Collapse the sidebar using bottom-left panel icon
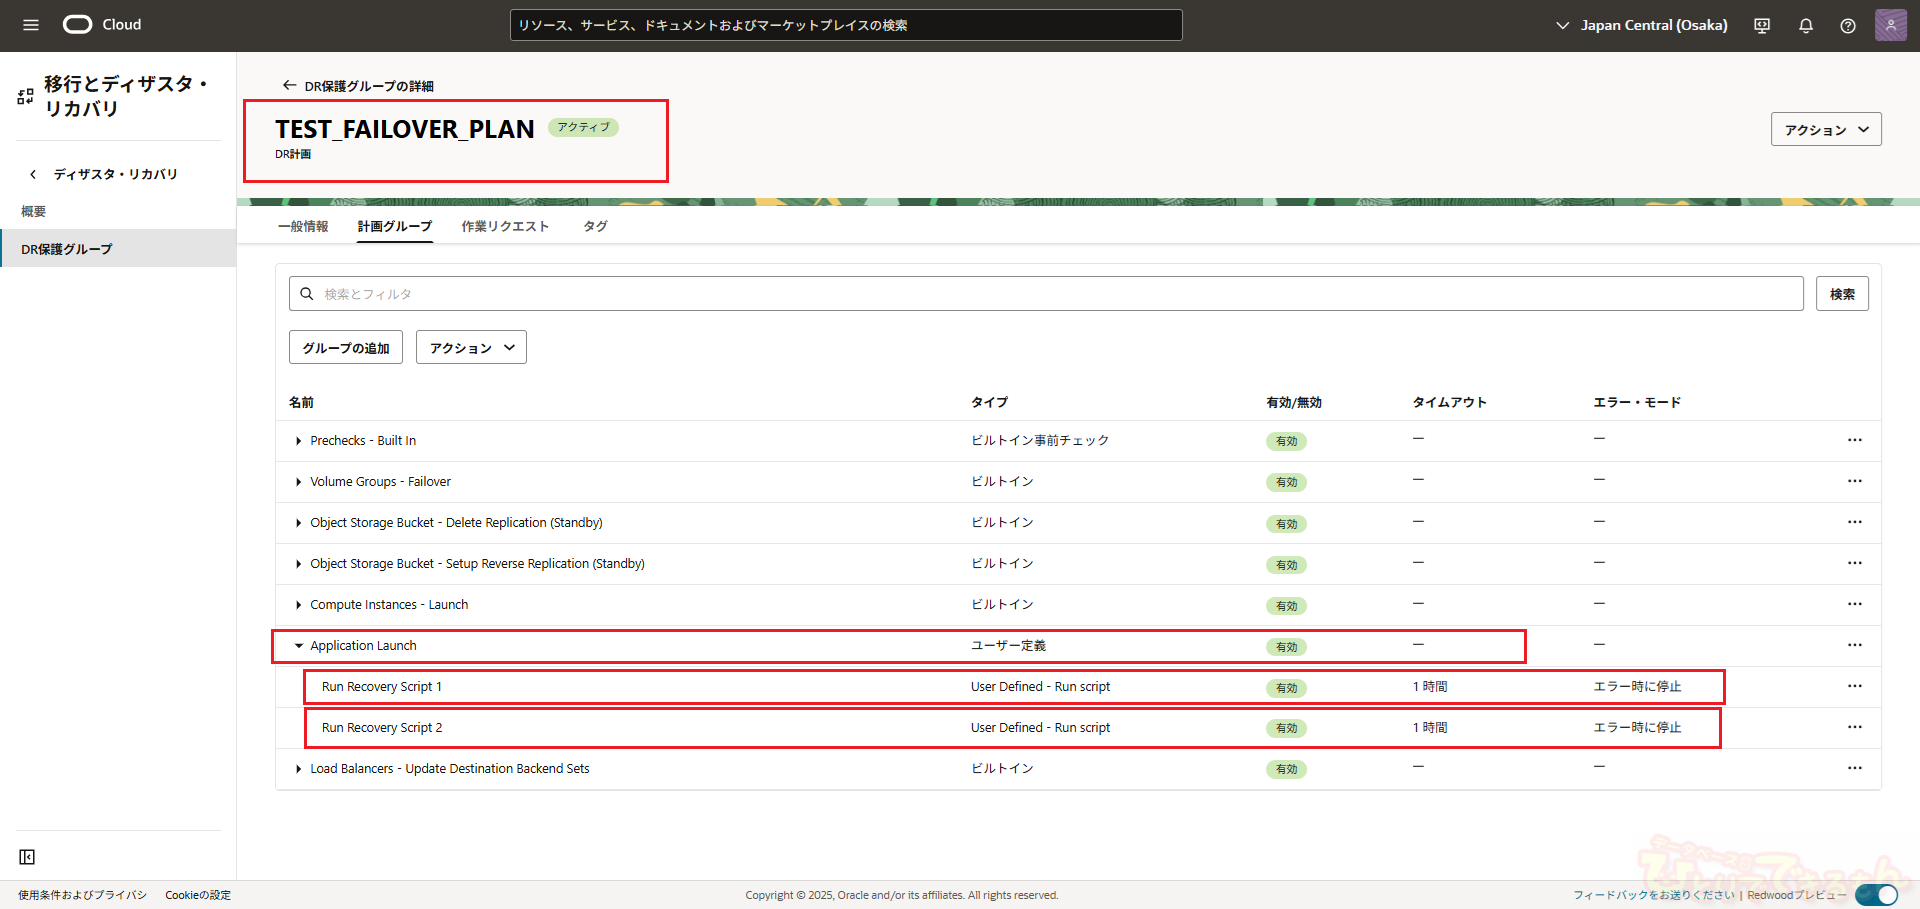The width and height of the screenshot is (1920, 909). [x=27, y=857]
